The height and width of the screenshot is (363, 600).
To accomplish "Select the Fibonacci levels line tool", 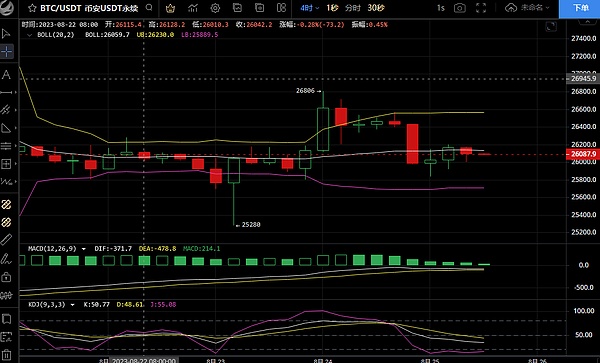I will [6, 146].
